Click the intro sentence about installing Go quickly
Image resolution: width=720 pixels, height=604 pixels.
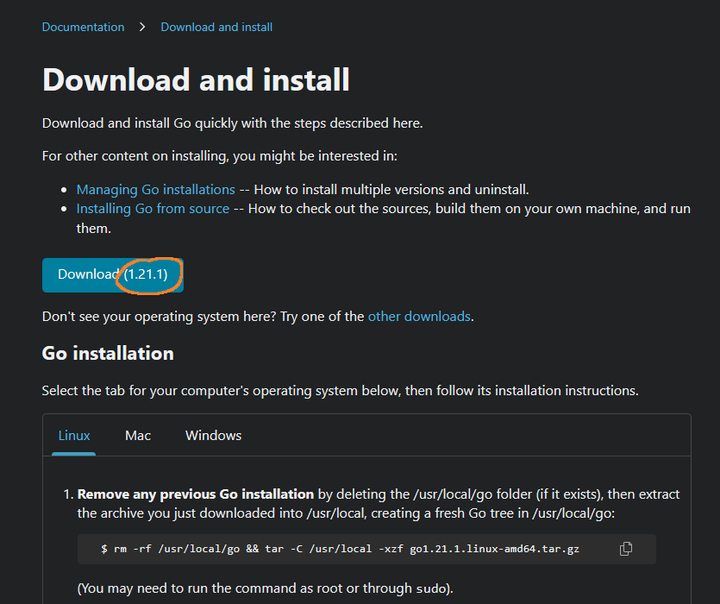click(x=232, y=123)
